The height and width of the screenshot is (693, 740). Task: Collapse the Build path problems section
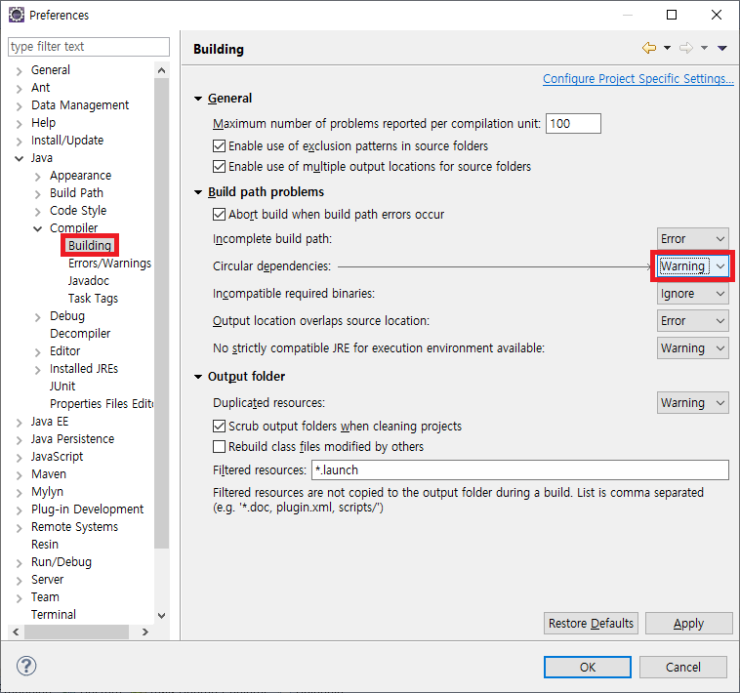tap(198, 192)
